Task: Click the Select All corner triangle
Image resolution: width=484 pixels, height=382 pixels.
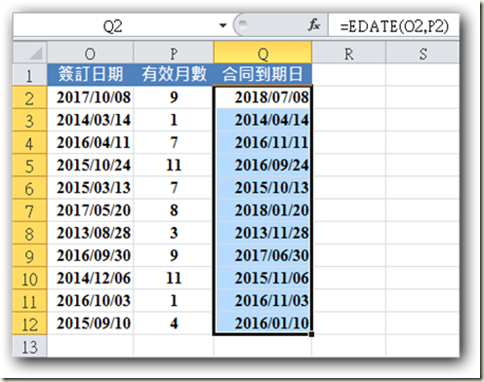Action: (x=30, y=53)
